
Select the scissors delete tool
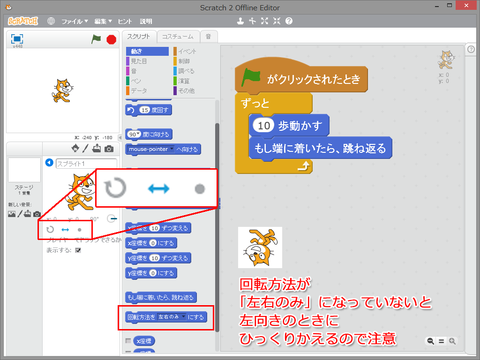(252, 21)
